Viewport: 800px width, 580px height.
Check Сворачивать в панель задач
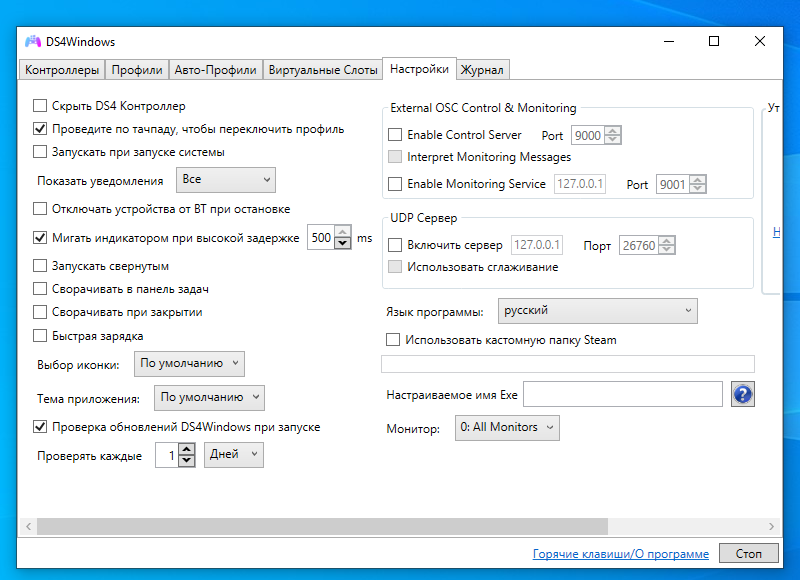click(40, 289)
